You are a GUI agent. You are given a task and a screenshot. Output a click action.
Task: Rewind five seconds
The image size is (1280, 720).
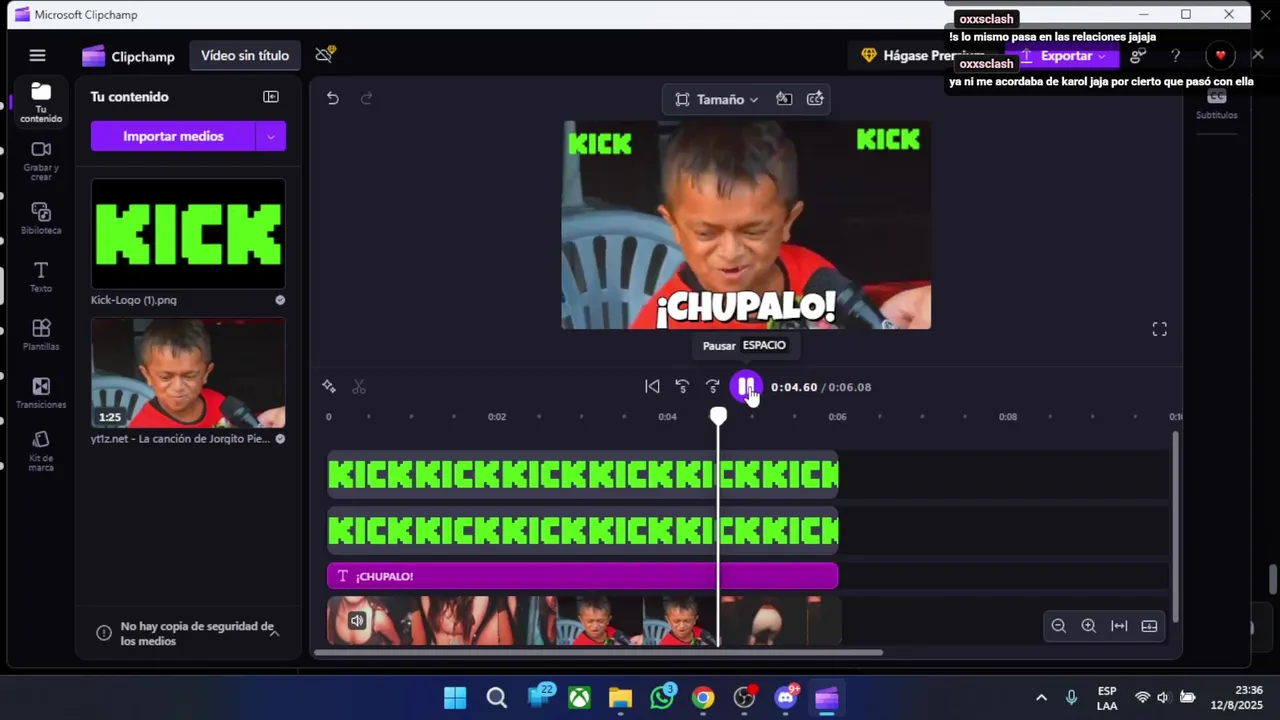(682, 387)
